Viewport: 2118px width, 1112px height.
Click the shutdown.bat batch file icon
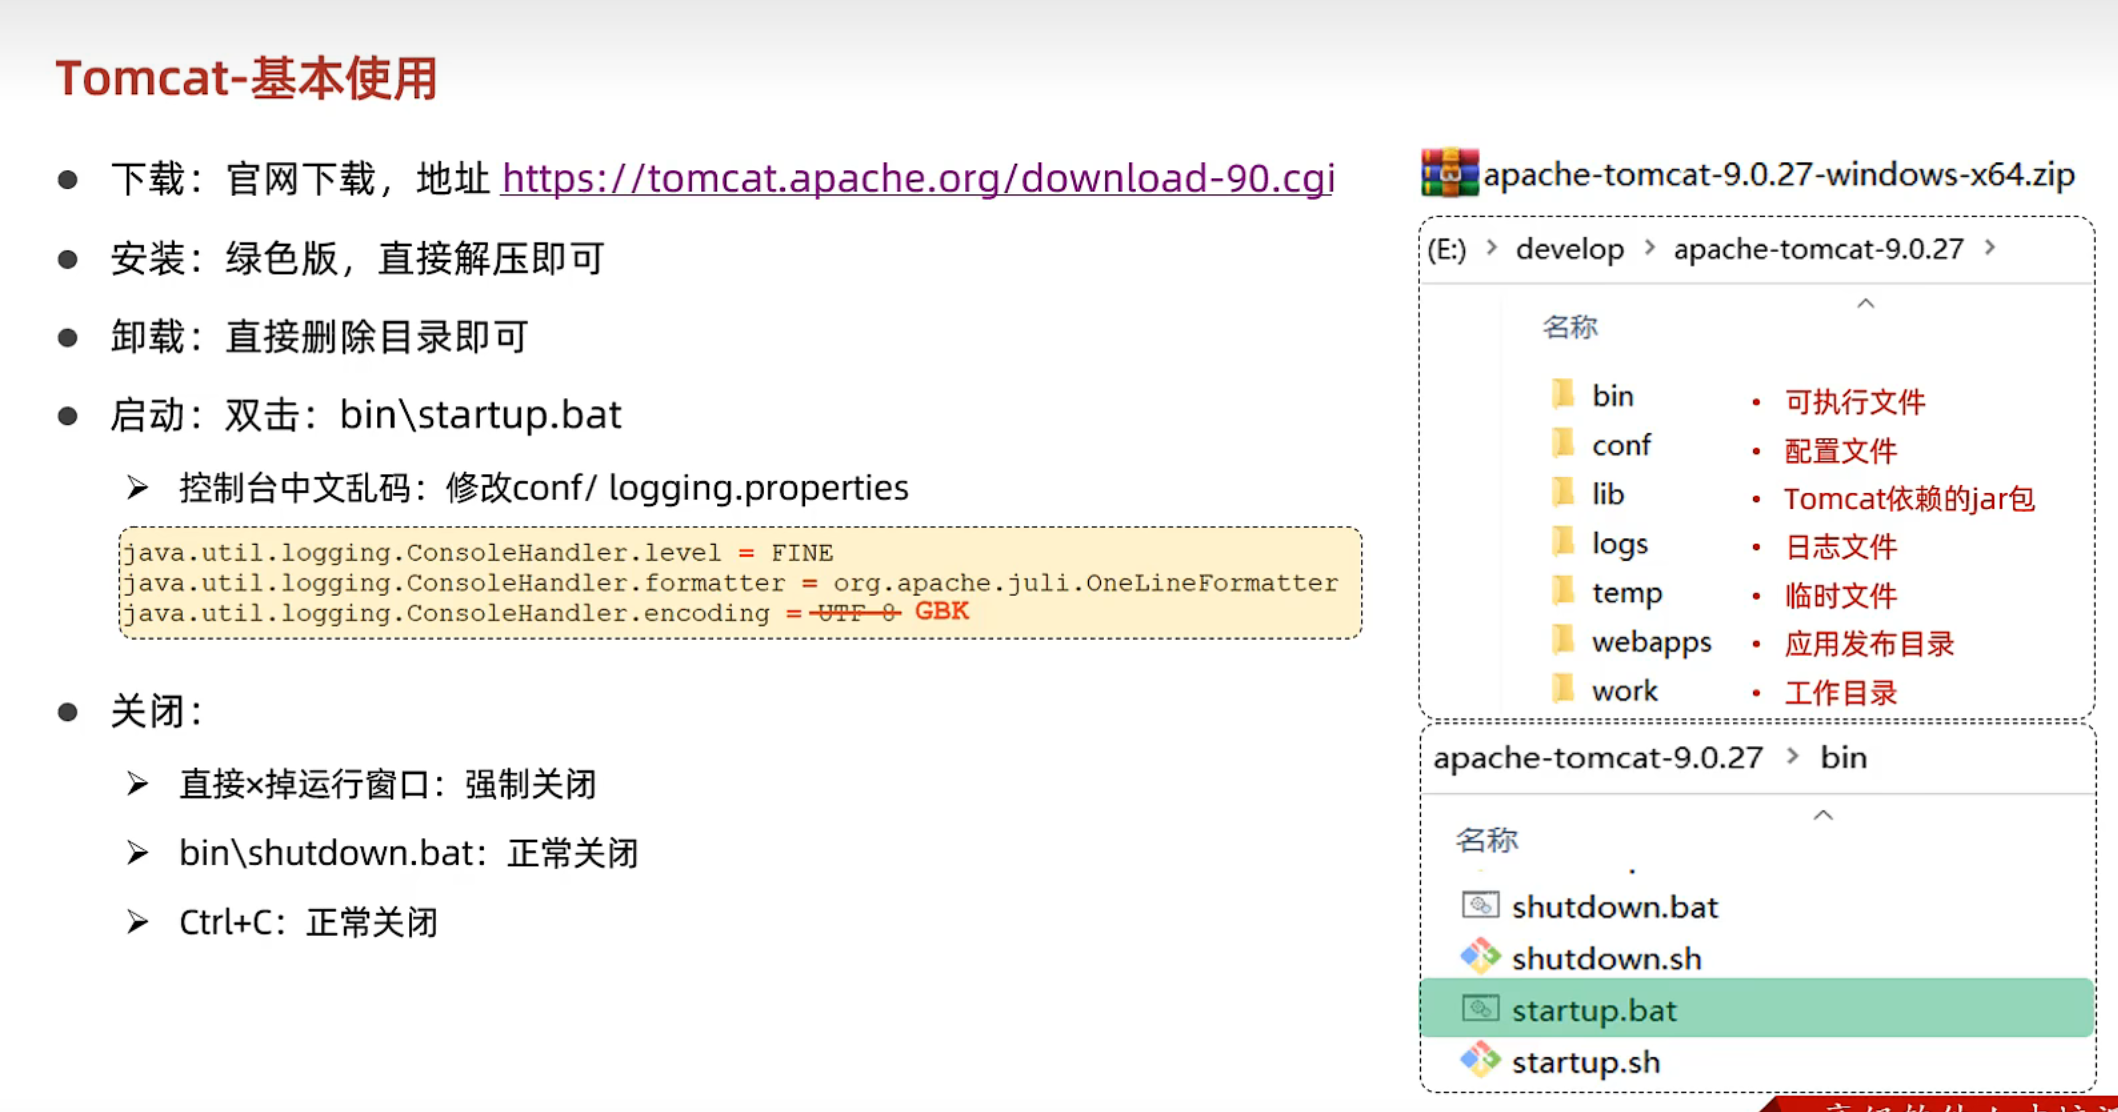coord(1480,905)
